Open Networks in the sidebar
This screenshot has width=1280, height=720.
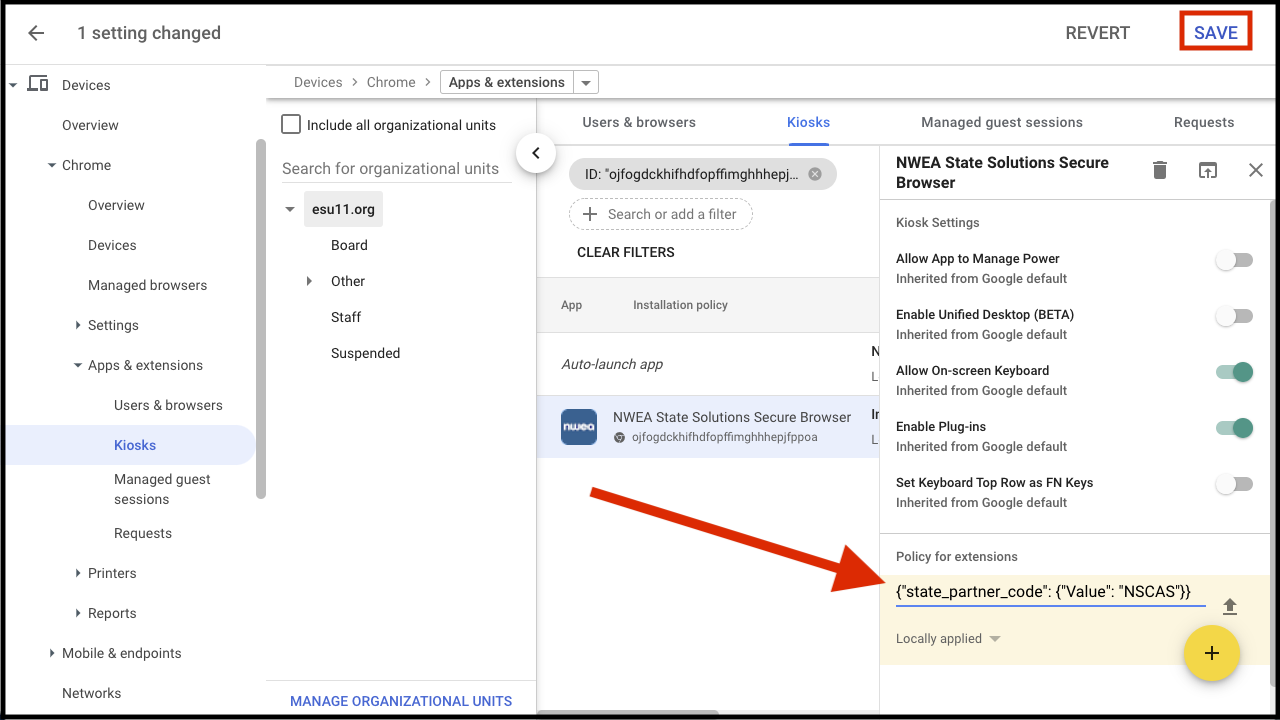(x=91, y=693)
